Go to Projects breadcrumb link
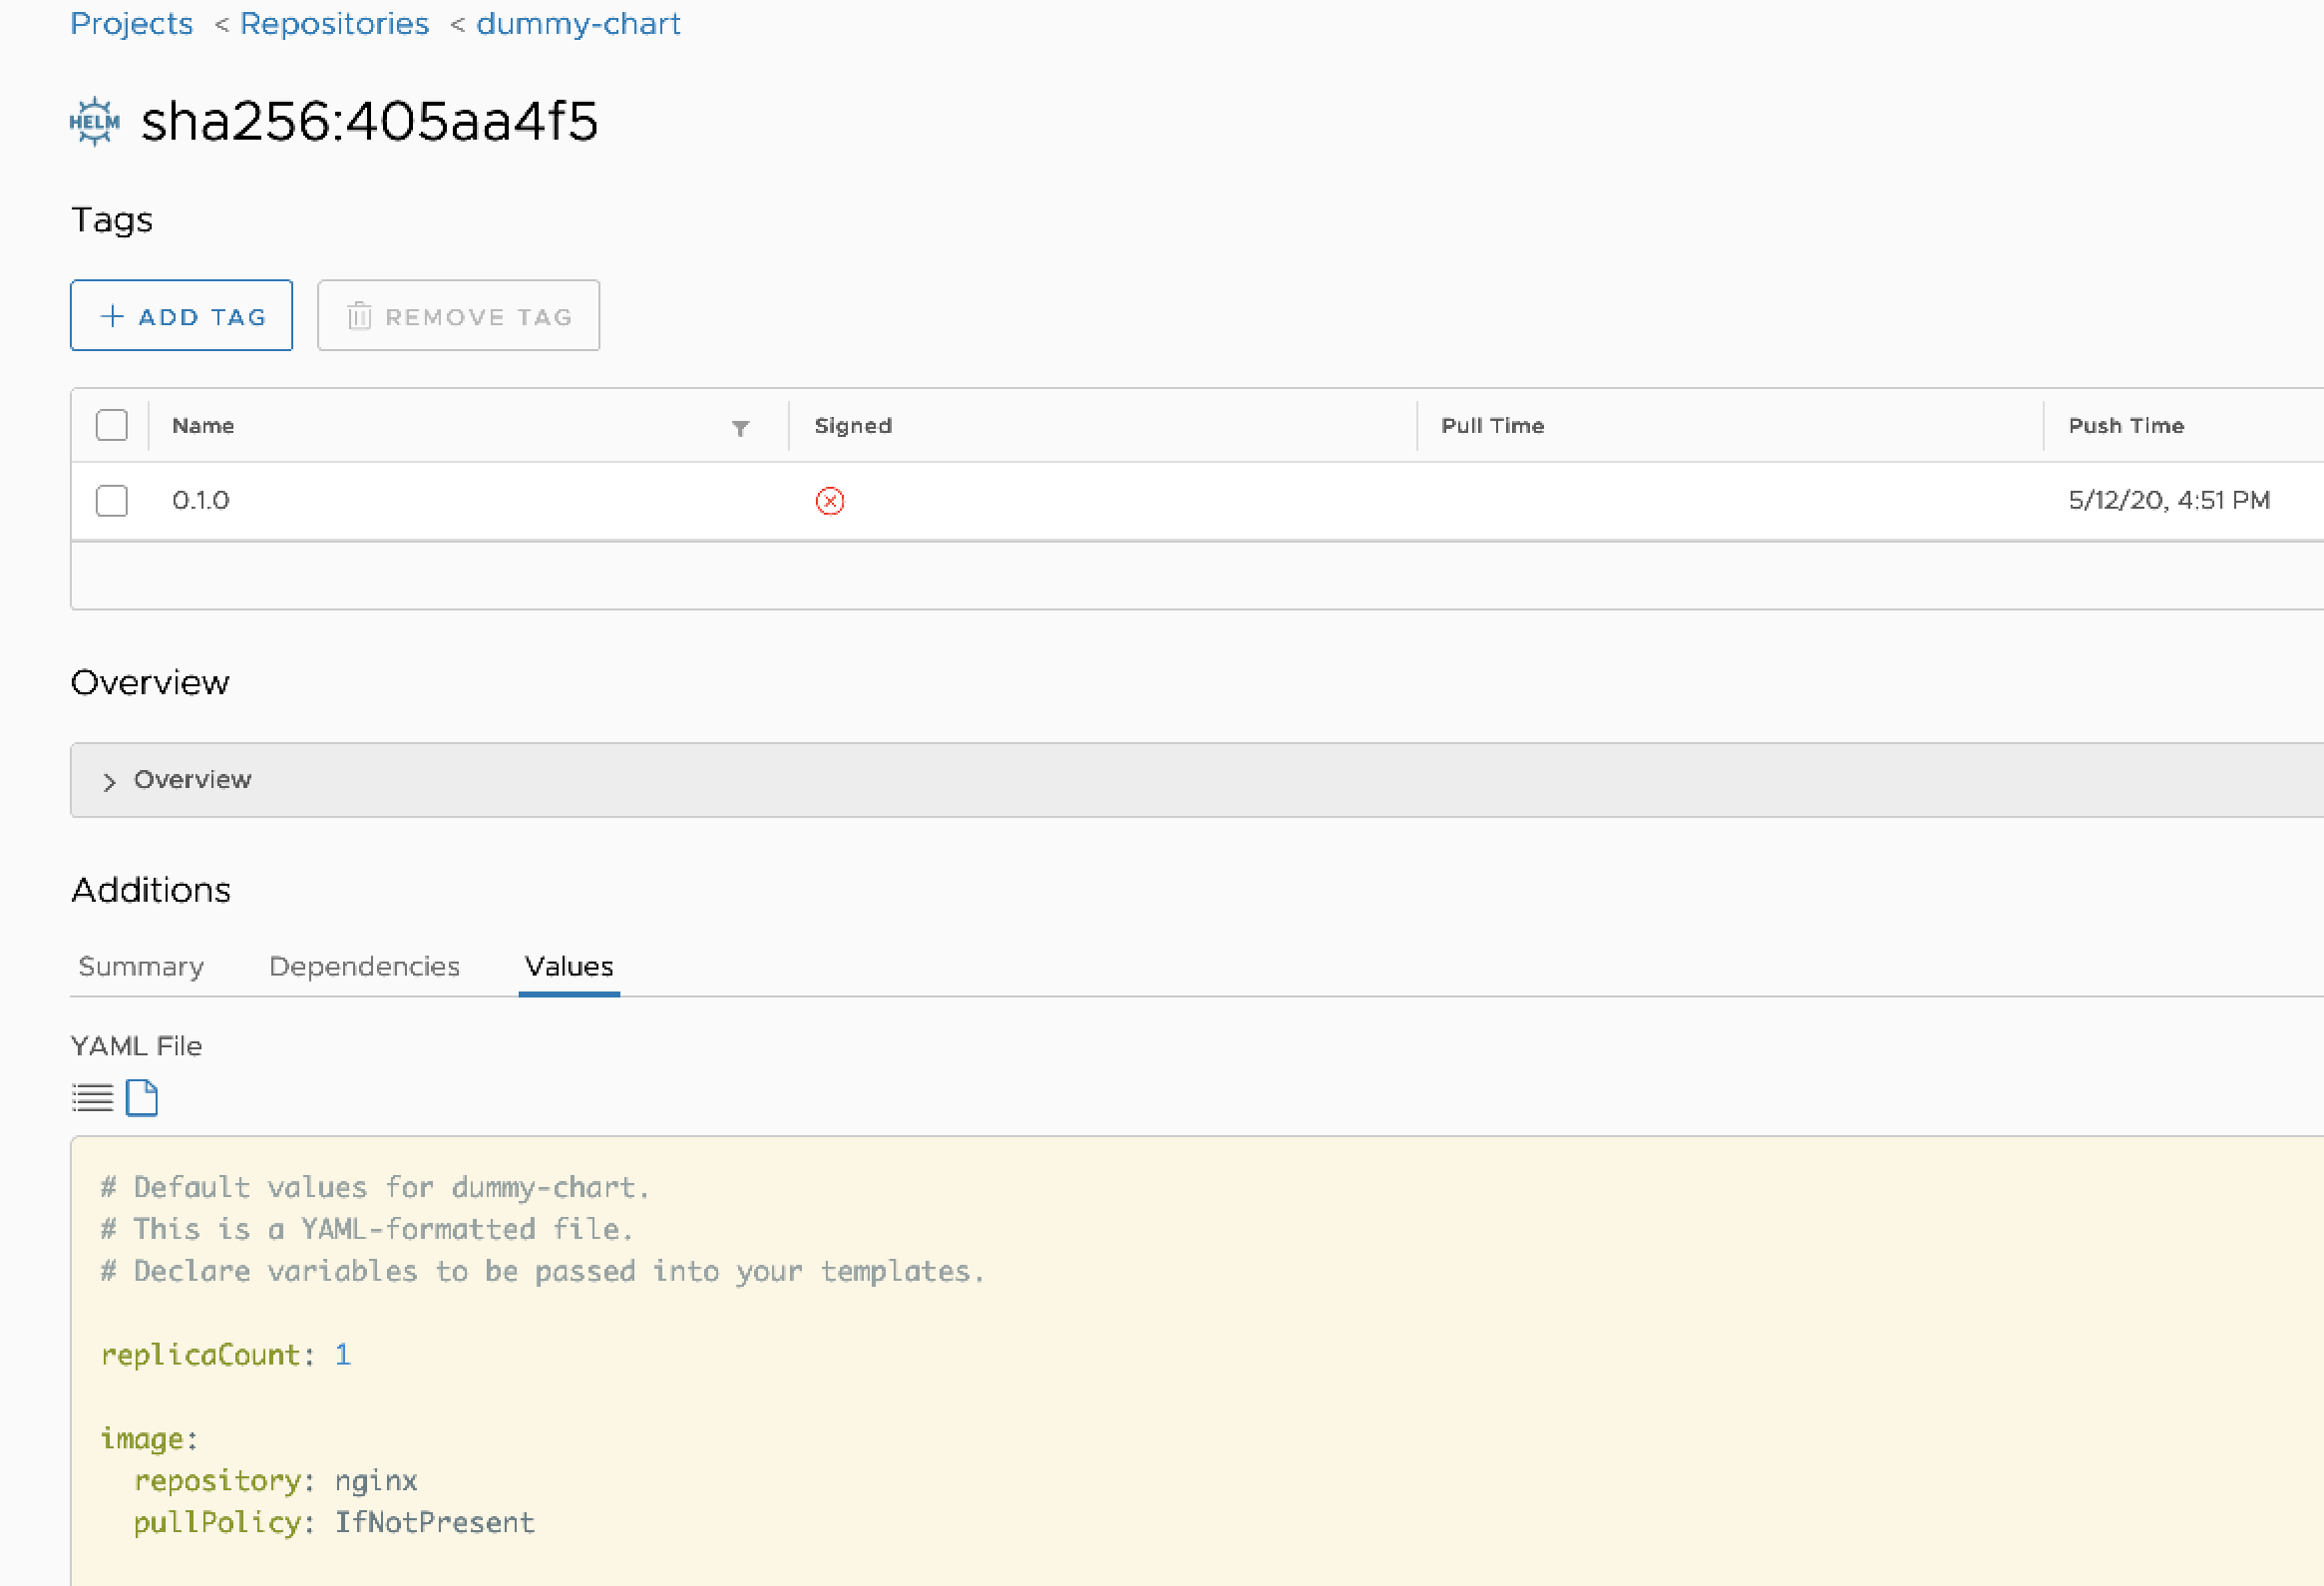The image size is (2324, 1586). tap(131, 23)
